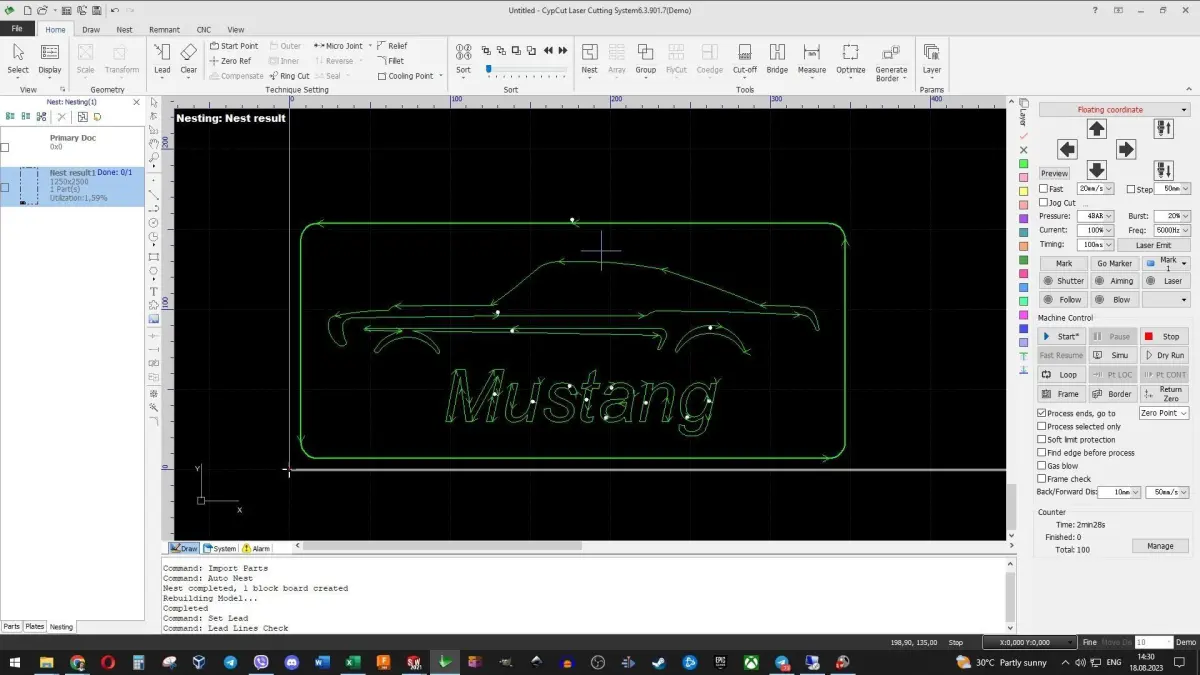This screenshot has height=675, width=1200.
Task: Click the Clear tool icon
Action: pos(189,59)
